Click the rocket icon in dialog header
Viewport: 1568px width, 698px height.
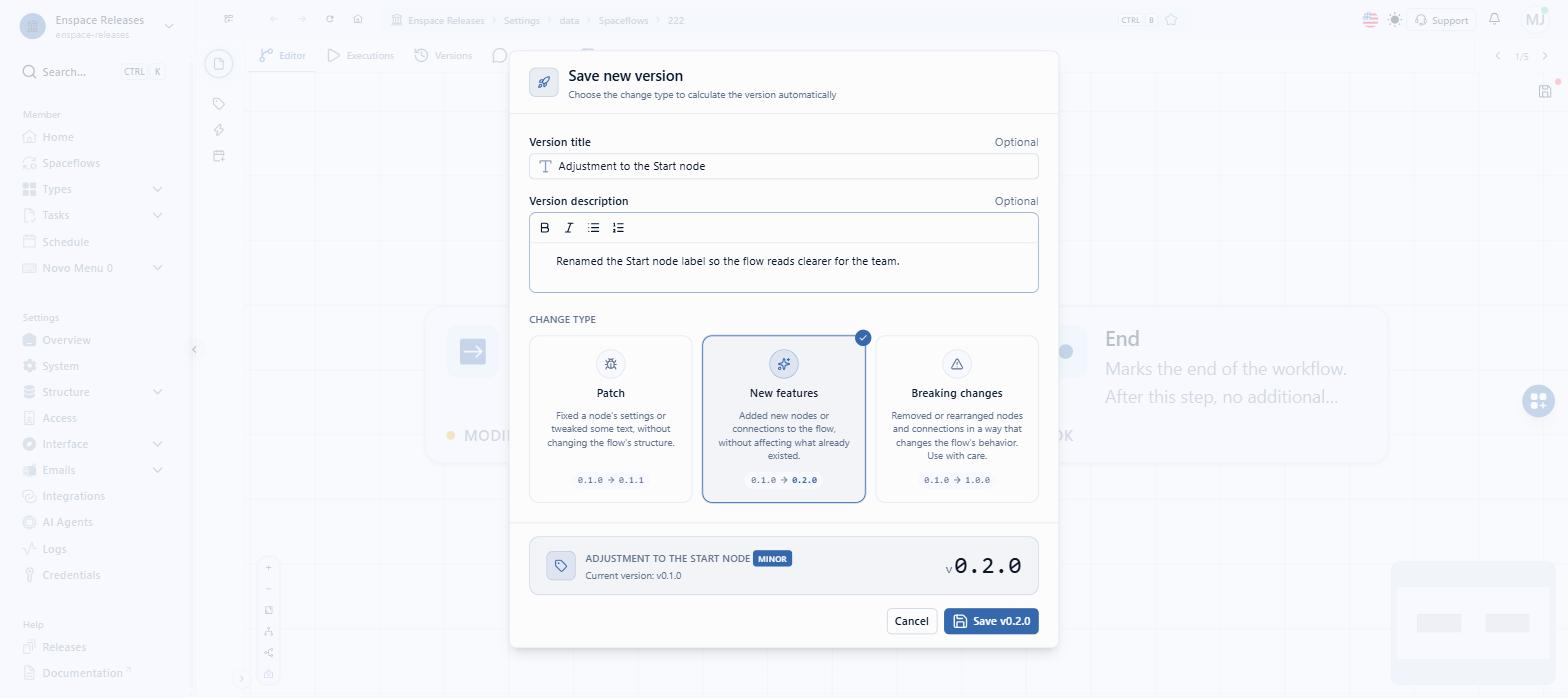click(x=544, y=83)
